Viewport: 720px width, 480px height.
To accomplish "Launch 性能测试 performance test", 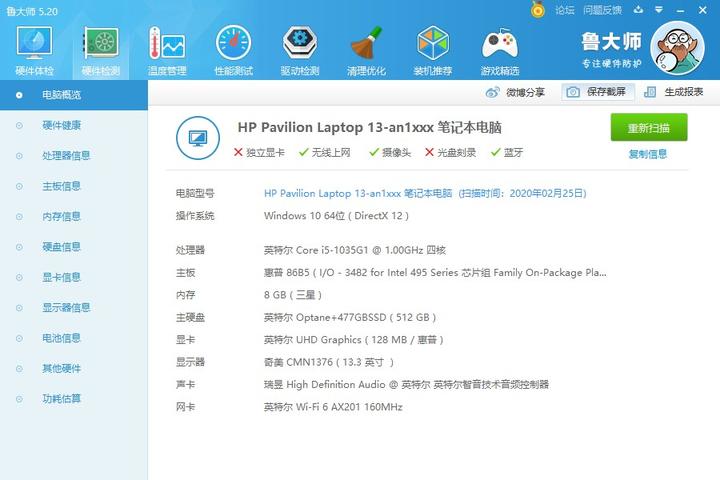I will 233,51.
